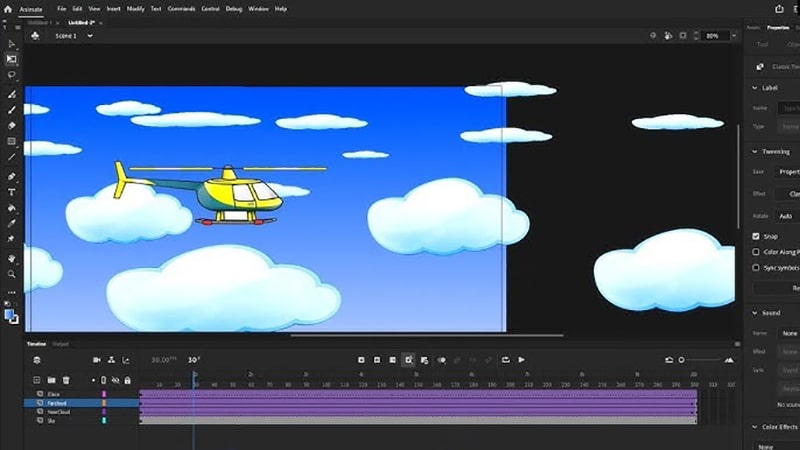Hide all layers eye icon
The image size is (800, 450).
116,380
